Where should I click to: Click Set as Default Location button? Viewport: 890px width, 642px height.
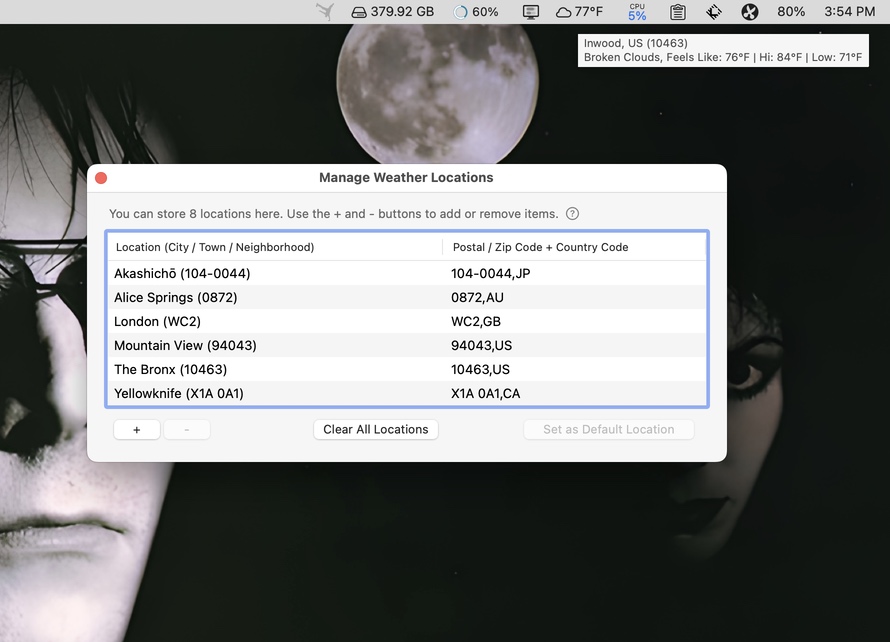coord(608,430)
